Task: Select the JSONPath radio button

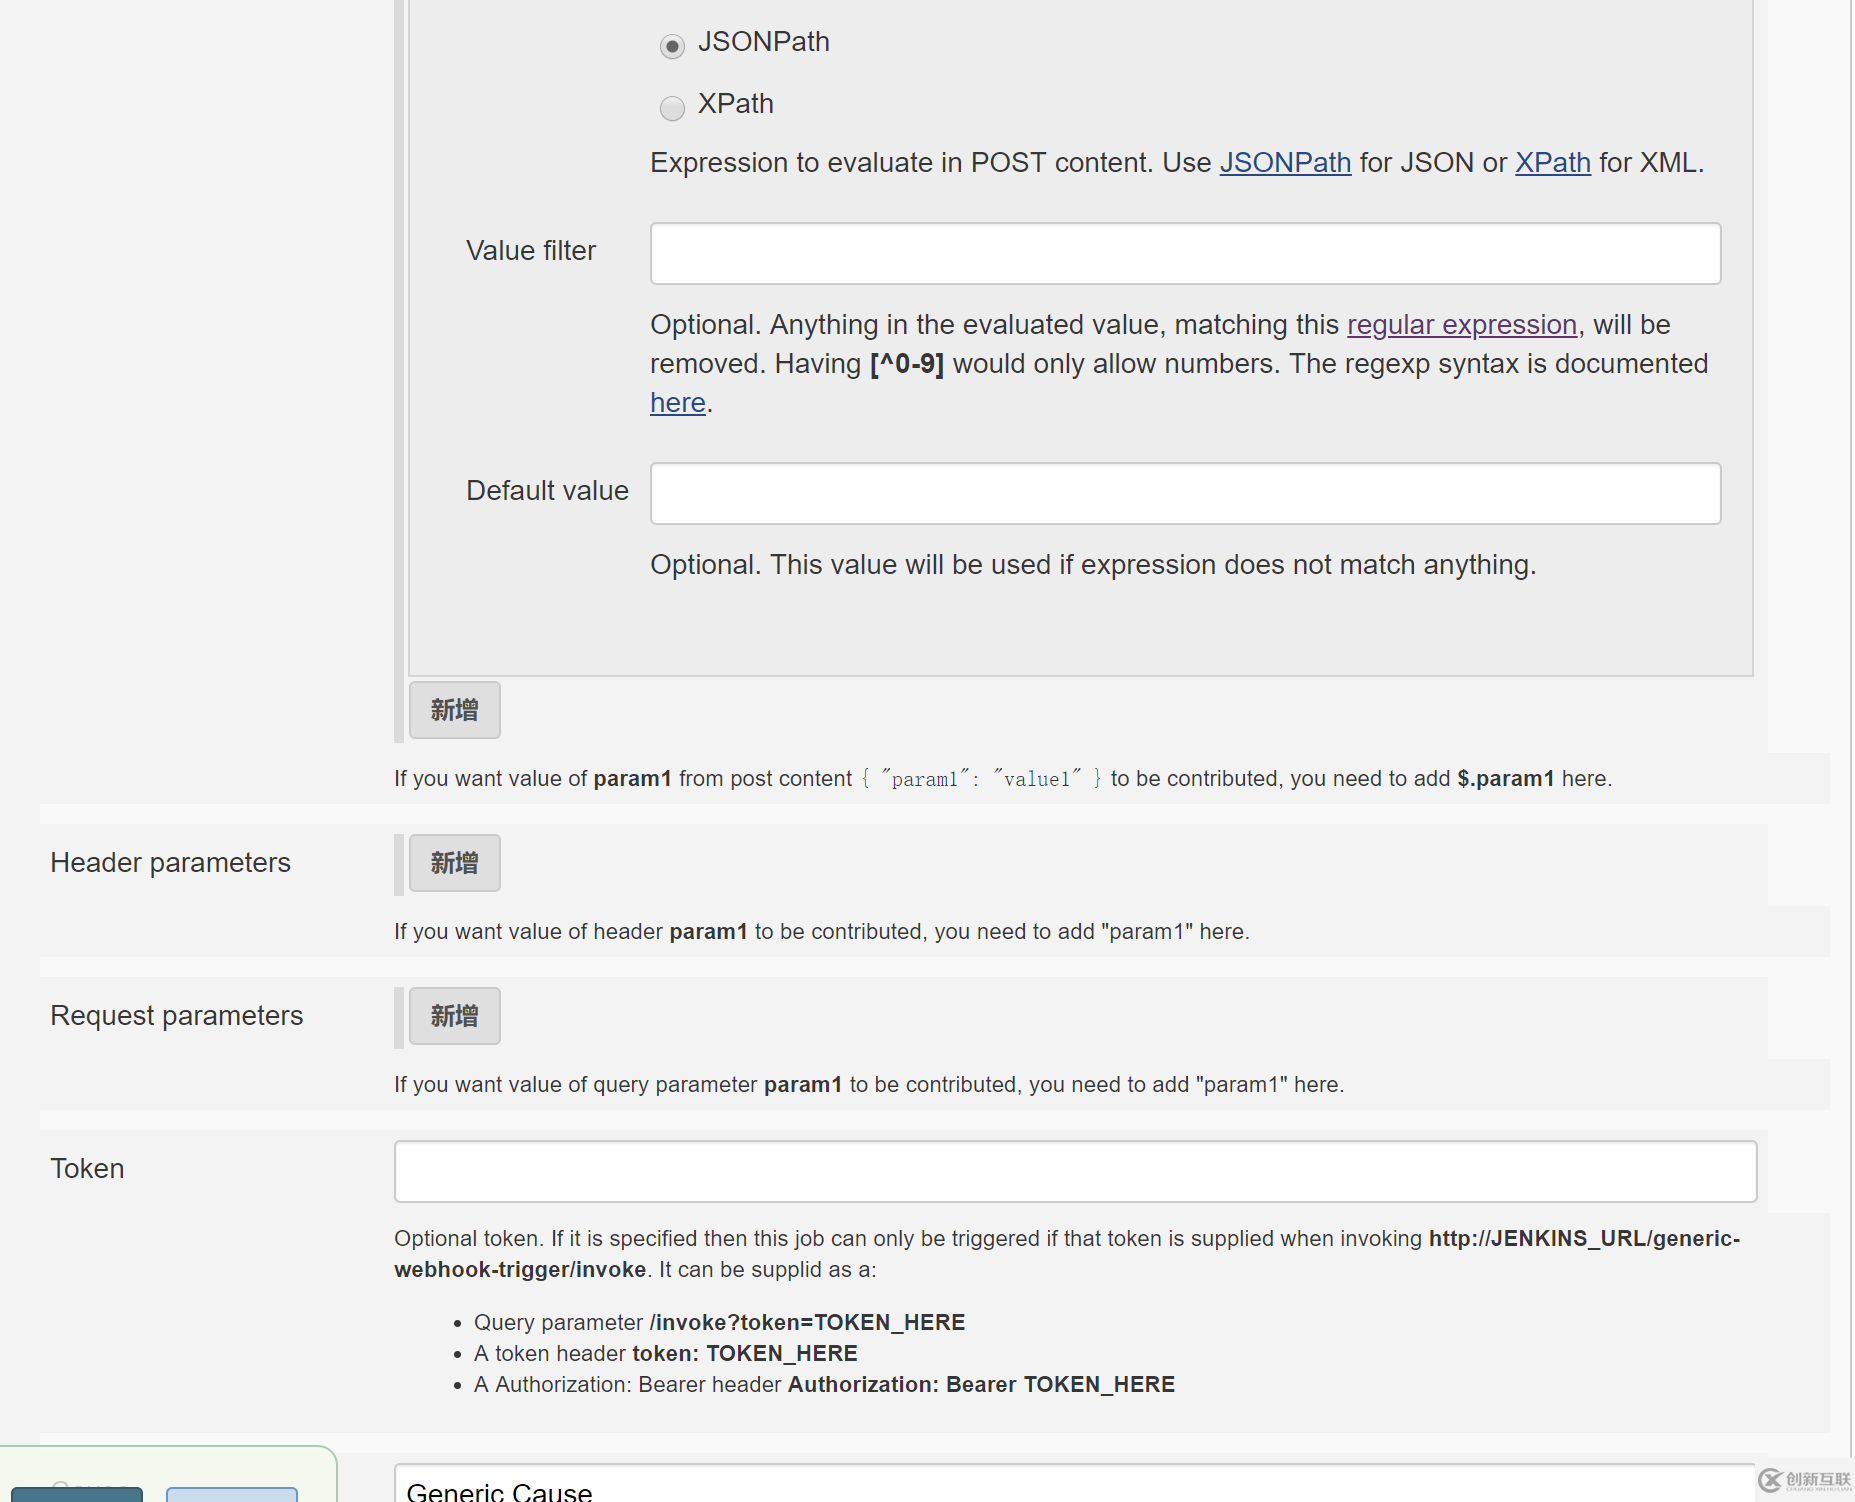Action: pos(671,46)
